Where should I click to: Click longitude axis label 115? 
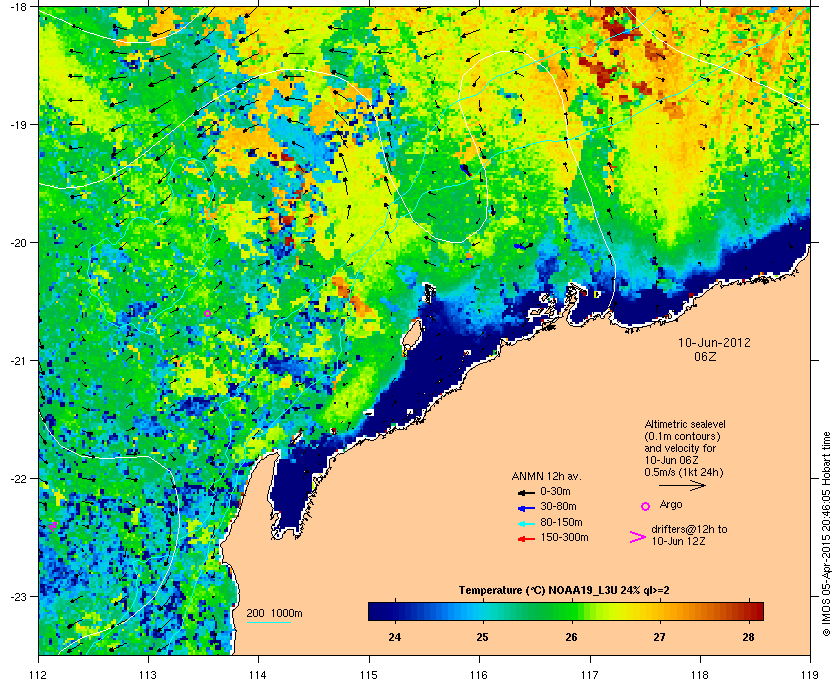369,674
